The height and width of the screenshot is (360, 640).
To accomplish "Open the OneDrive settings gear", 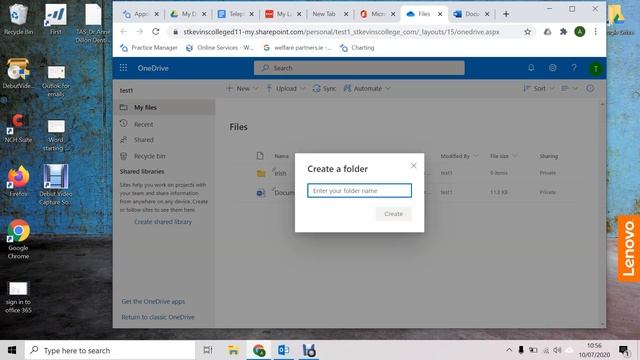I will click(552, 68).
